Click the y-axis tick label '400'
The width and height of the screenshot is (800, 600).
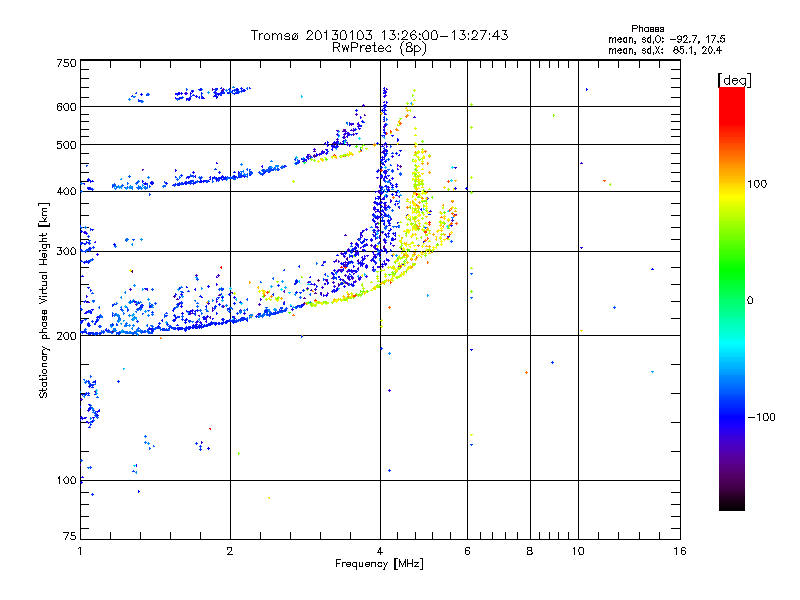coord(66,191)
